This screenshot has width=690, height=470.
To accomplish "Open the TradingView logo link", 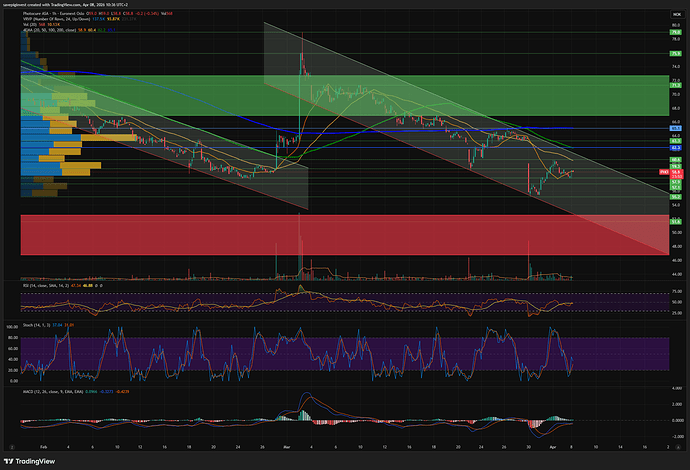I will tap(29, 461).
